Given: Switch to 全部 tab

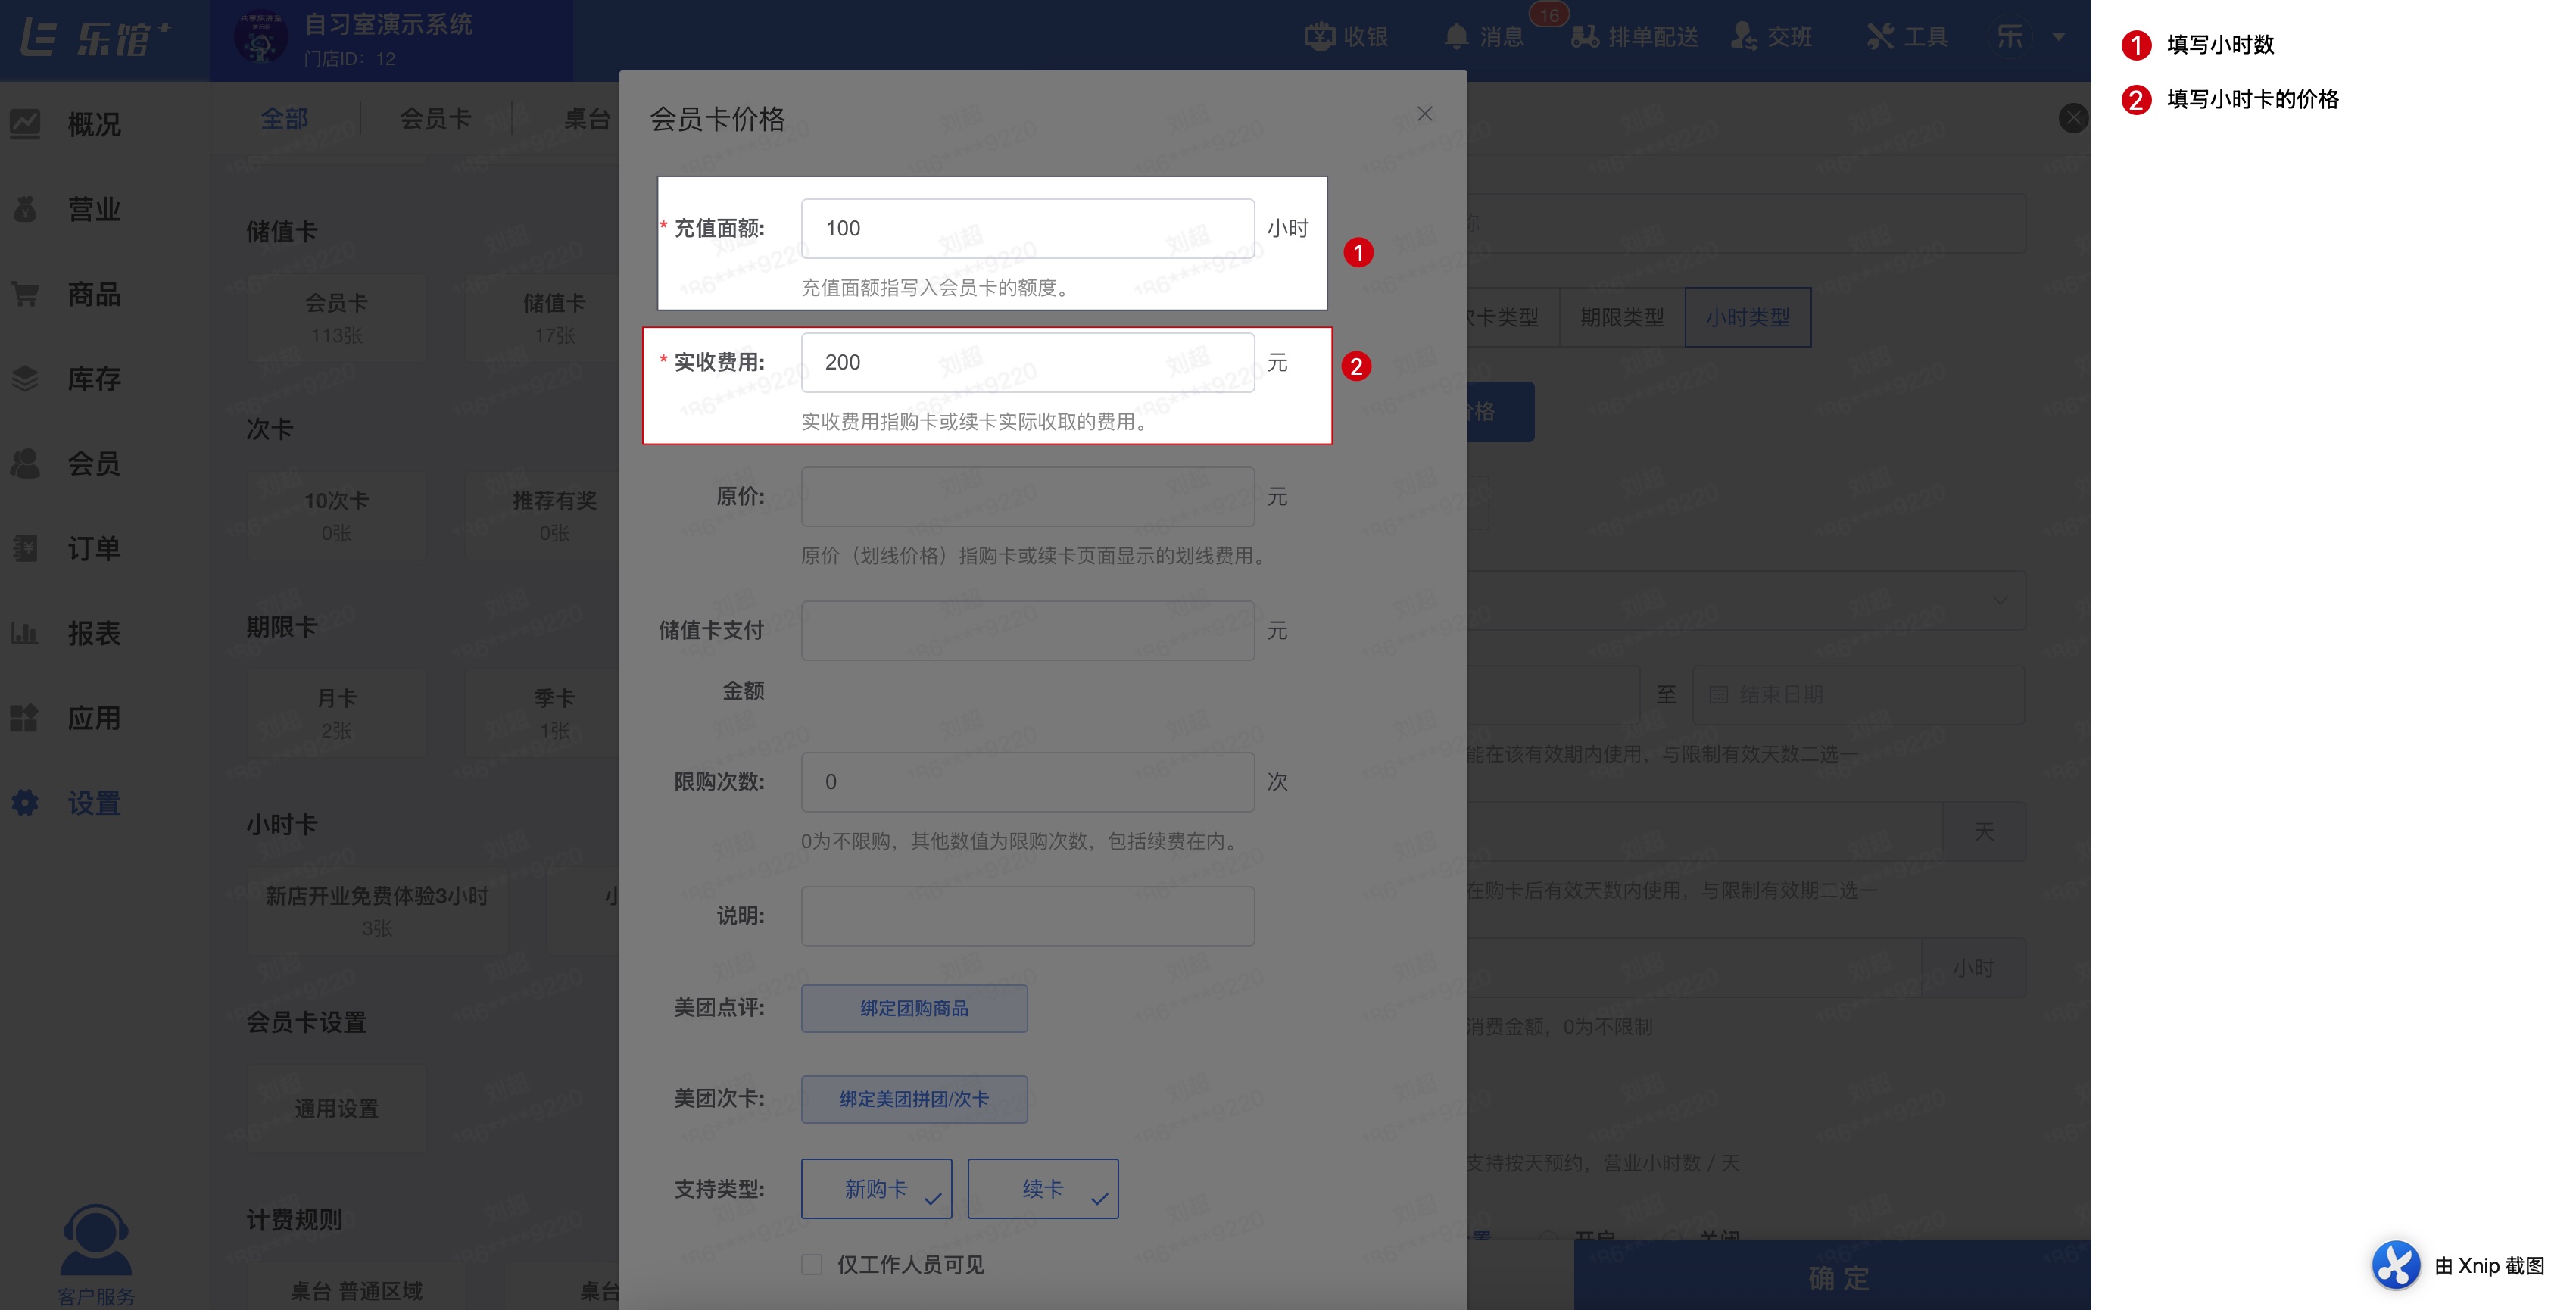Looking at the screenshot, I should (x=284, y=119).
